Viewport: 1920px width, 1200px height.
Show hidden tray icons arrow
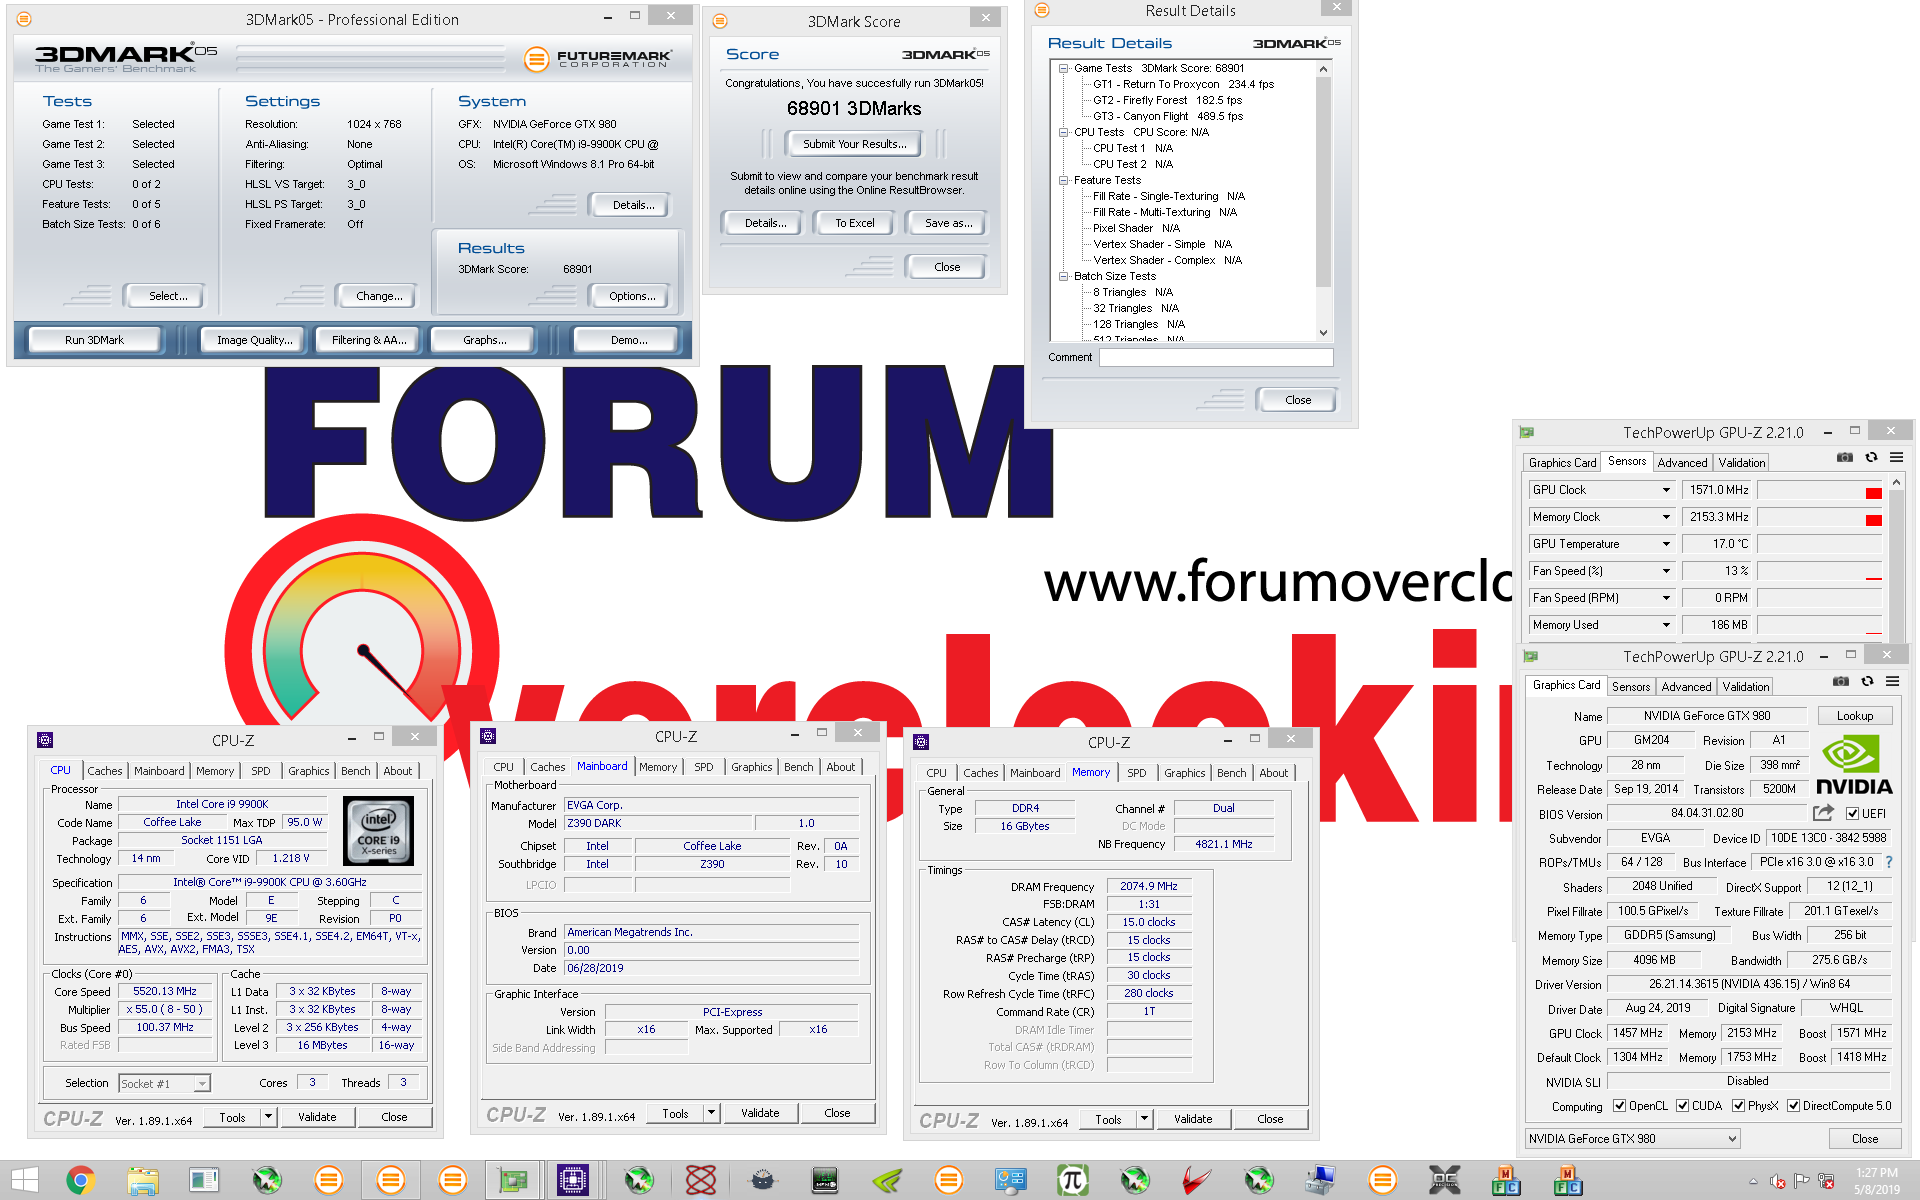pyautogui.click(x=1753, y=1181)
